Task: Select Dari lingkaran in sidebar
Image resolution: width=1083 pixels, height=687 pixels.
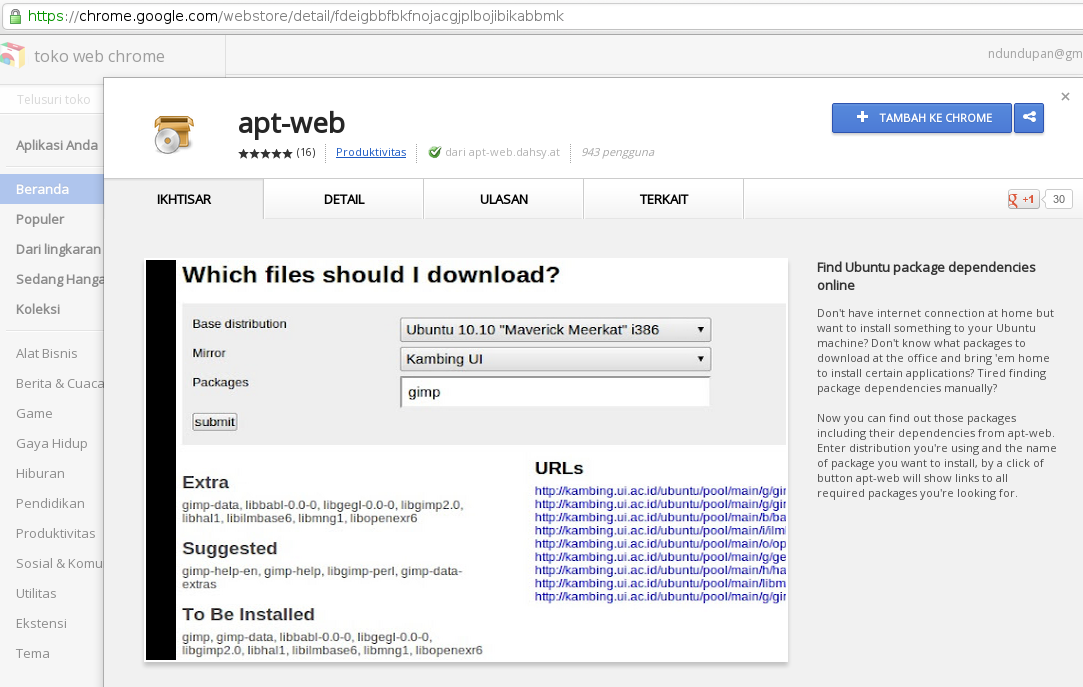Action: (x=58, y=249)
